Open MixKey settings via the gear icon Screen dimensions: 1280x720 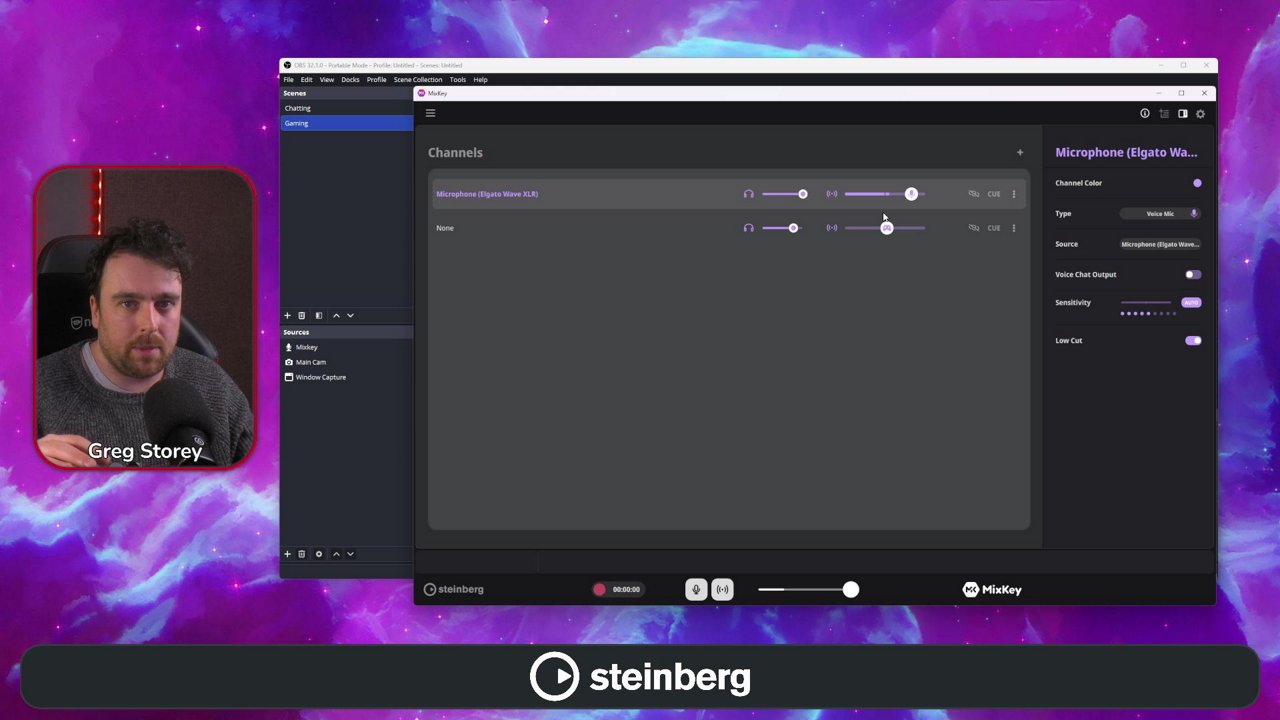click(x=1200, y=113)
